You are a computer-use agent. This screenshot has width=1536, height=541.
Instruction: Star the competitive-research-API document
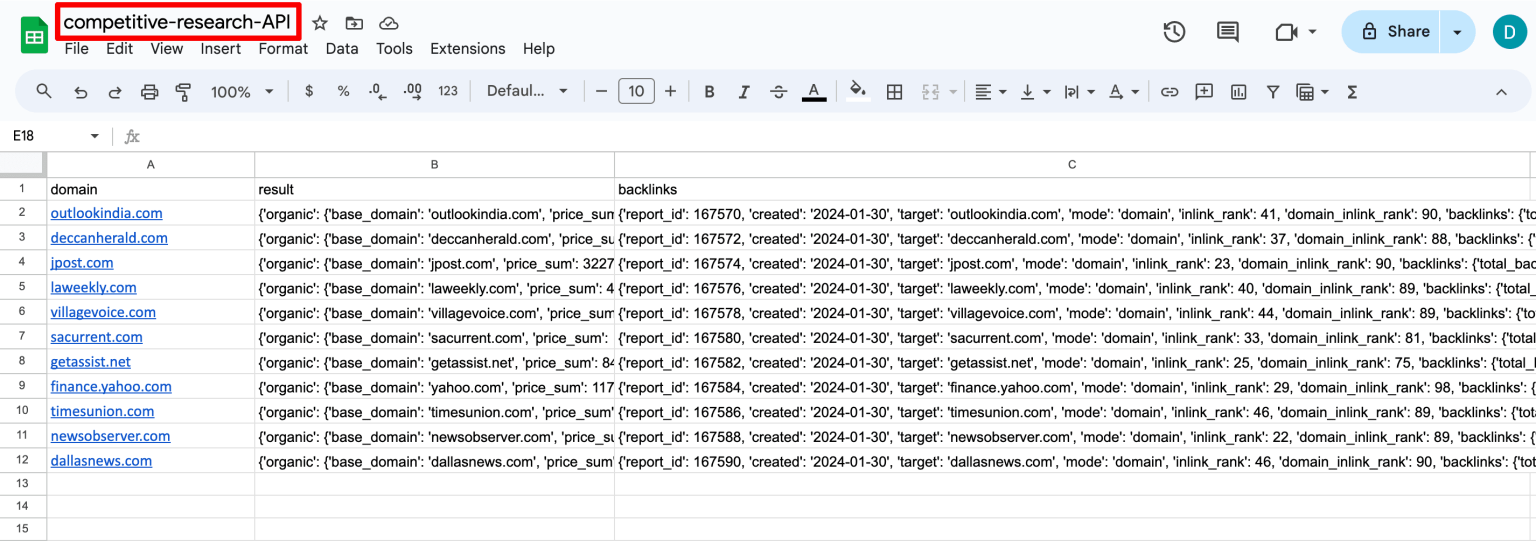320,23
